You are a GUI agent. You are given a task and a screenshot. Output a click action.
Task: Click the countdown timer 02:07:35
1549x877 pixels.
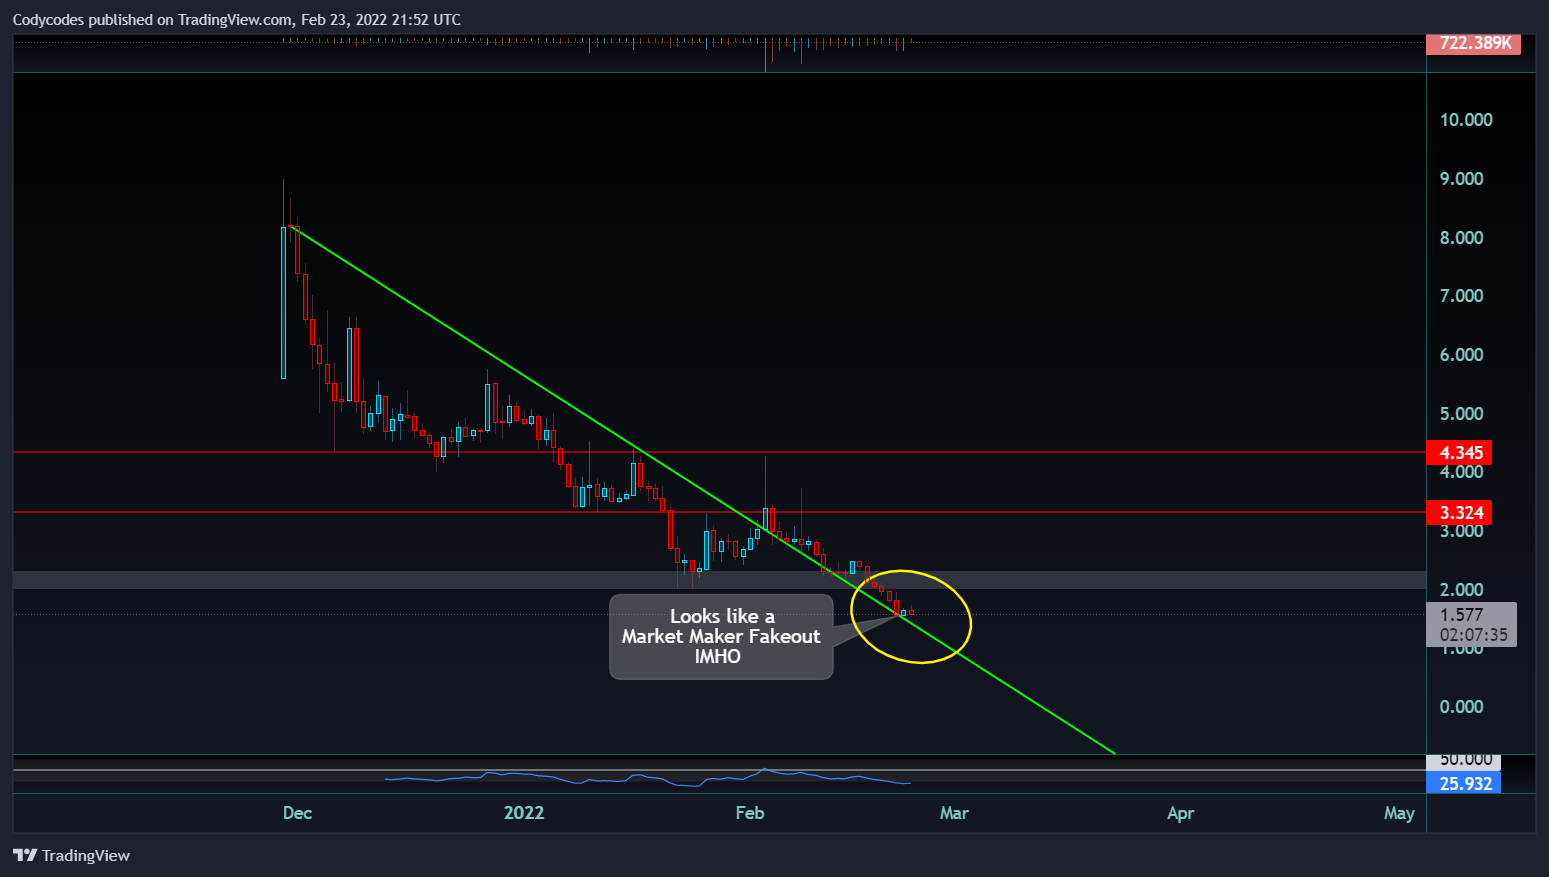coord(1474,635)
